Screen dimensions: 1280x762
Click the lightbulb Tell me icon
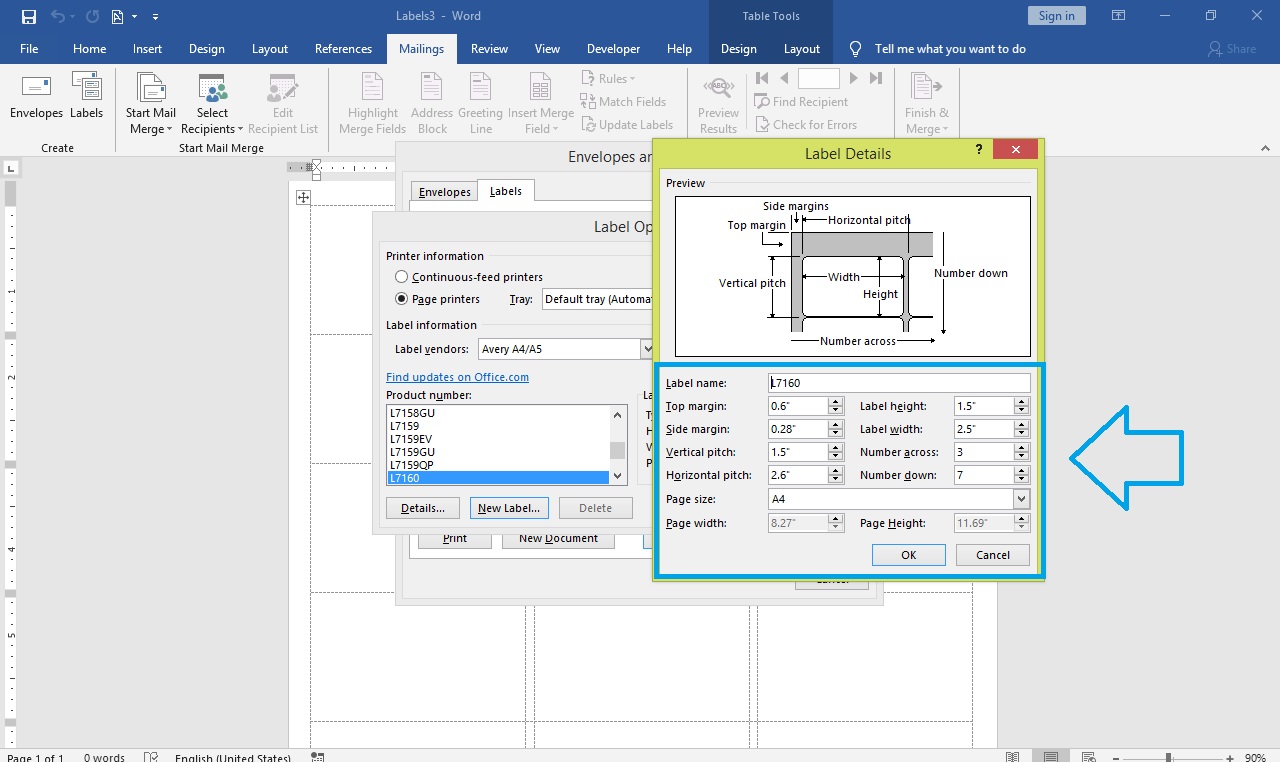(855, 49)
